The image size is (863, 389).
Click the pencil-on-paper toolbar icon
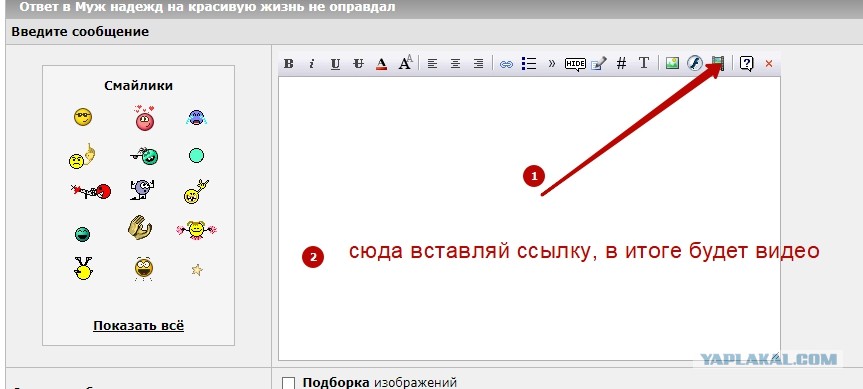pyautogui.click(x=598, y=64)
